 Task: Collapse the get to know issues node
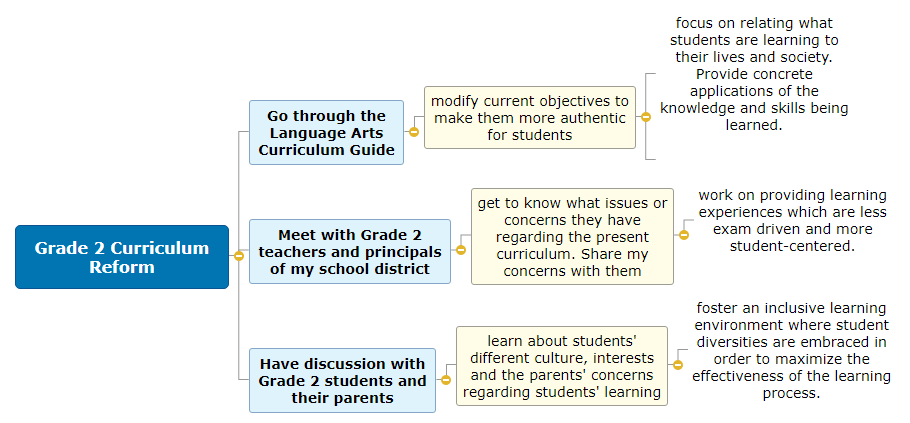683,235
